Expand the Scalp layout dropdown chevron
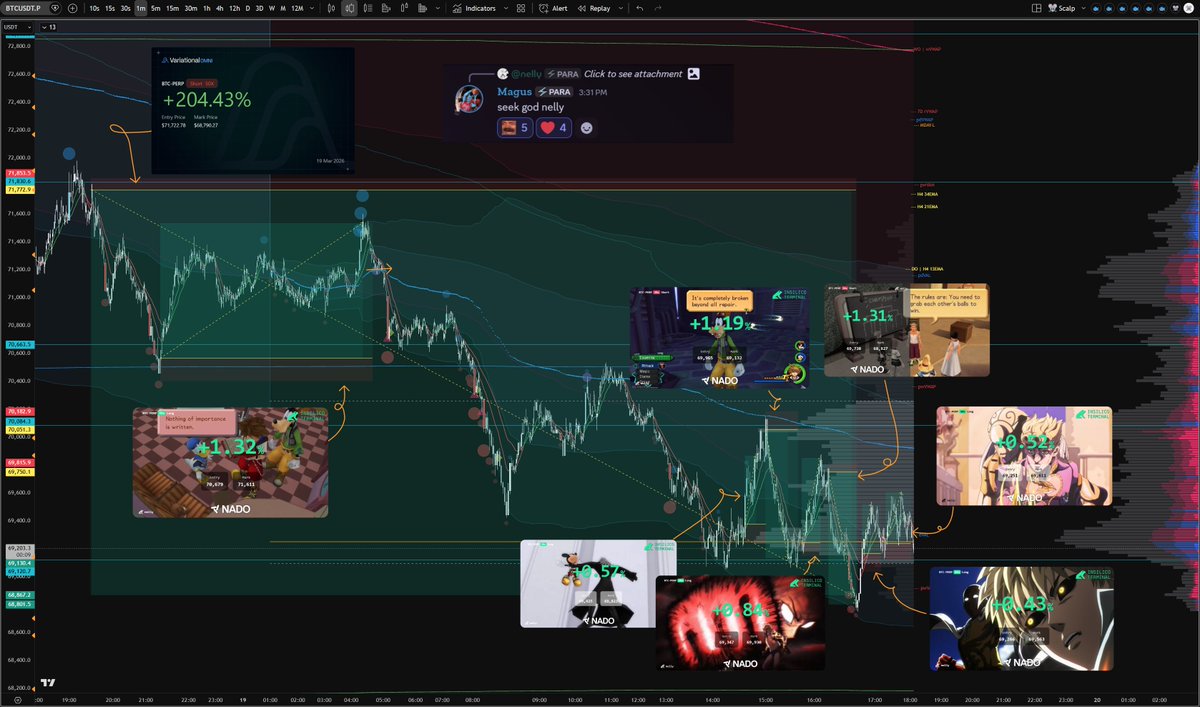This screenshot has width=1200, height=707. 1083,8
